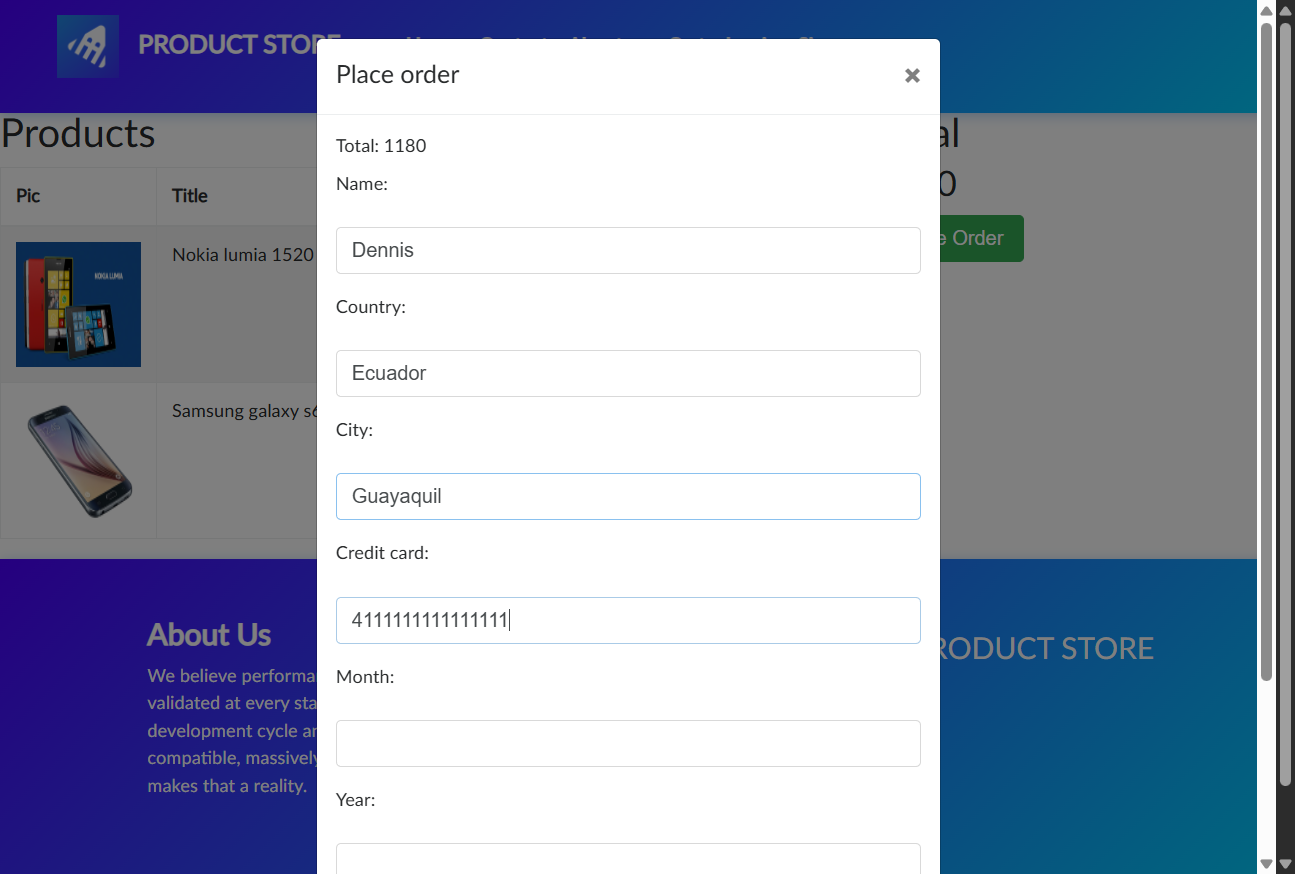Click the outer page scrollbar's down arrow

pos(1286,863)
